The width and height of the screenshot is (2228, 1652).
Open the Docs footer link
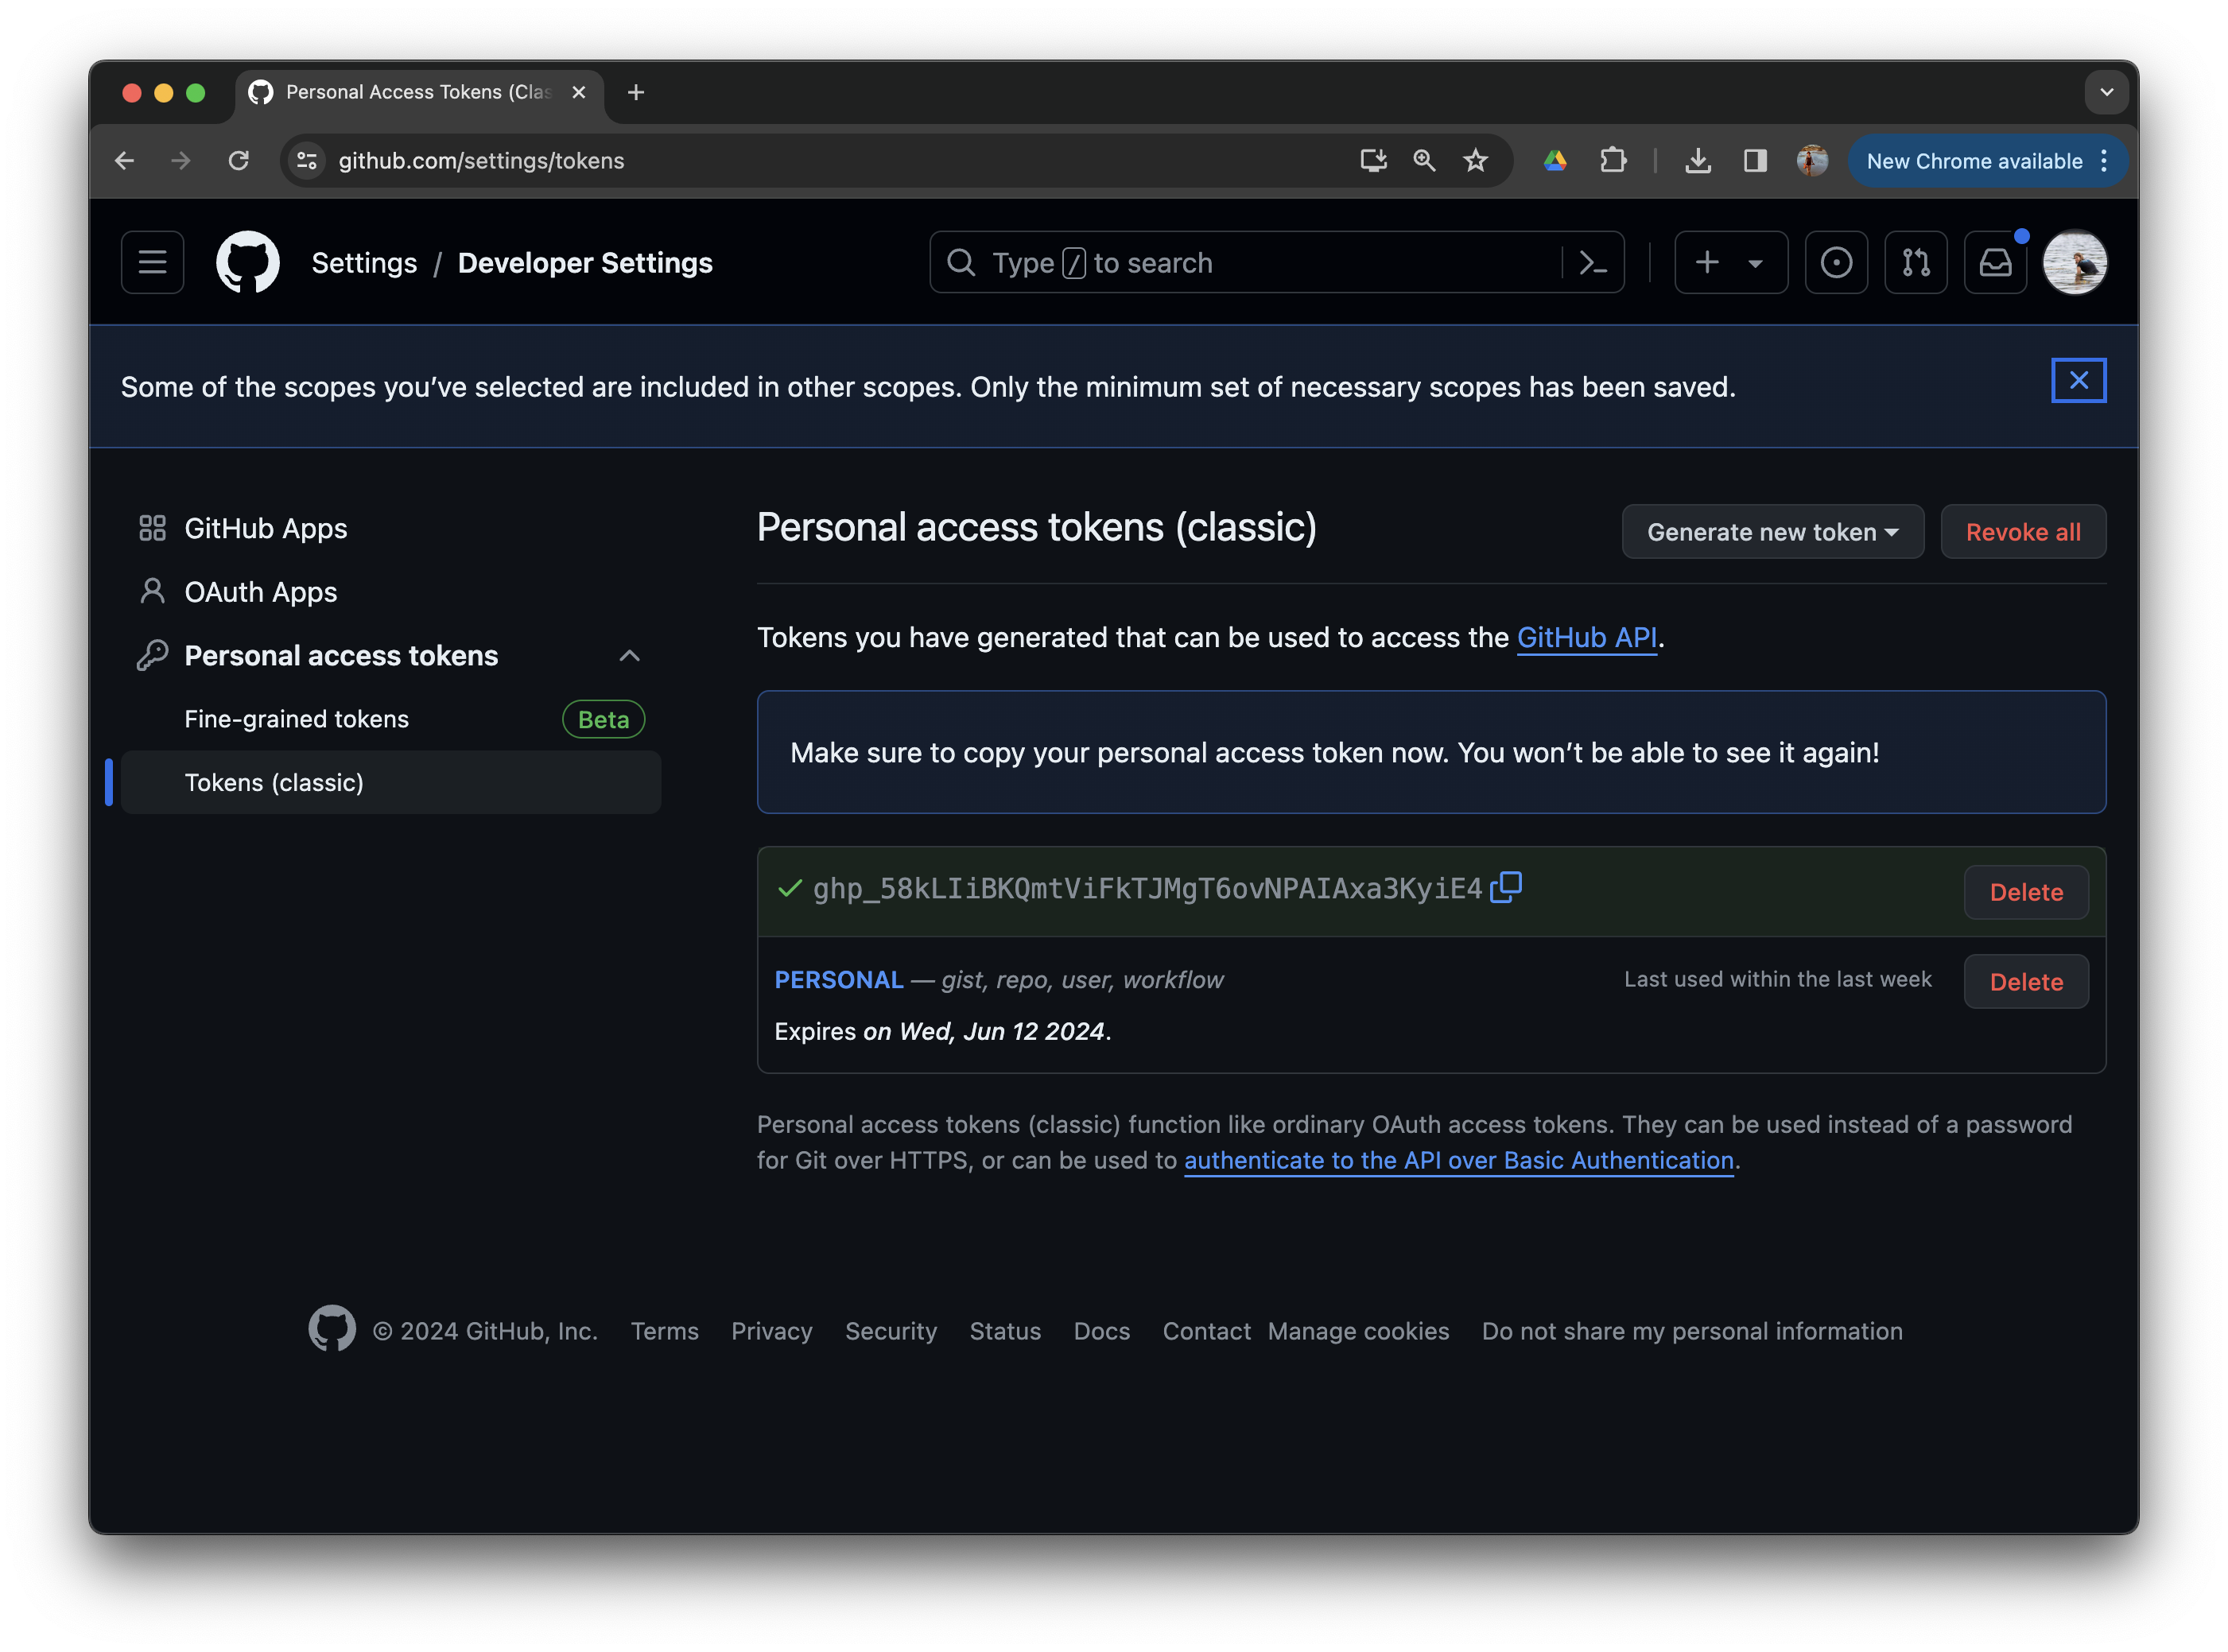[x=1101, y=1331]
